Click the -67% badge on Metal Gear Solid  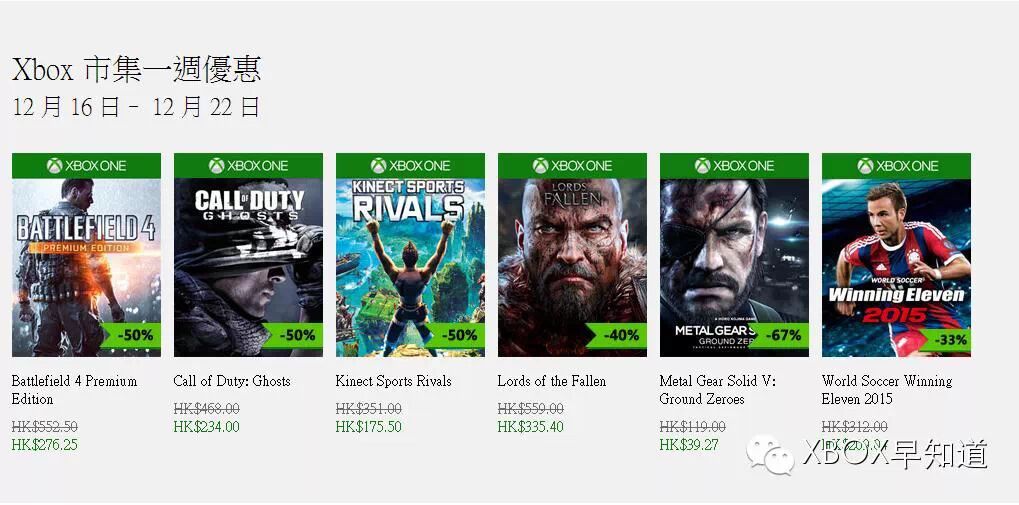pyautogui.click(x=782, y=335)
